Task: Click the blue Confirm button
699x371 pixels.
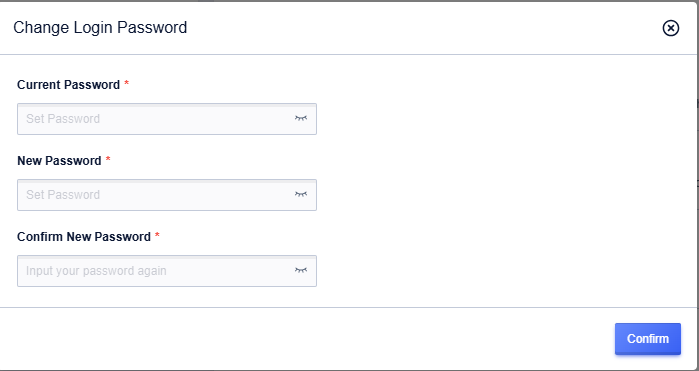Action: pyautogui.click(x=648, y=339)
